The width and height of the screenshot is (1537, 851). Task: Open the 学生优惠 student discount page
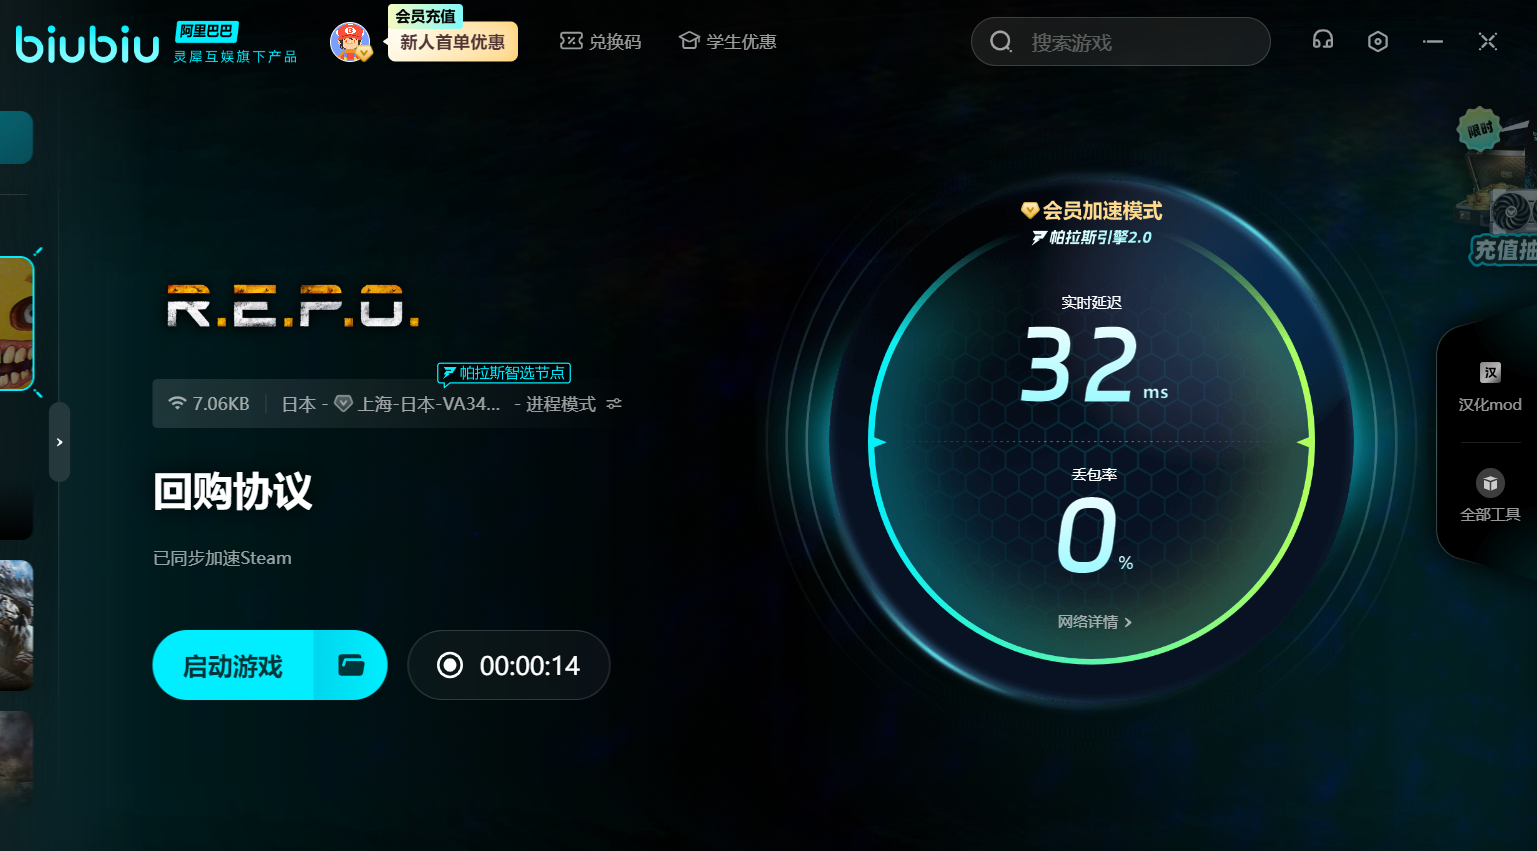[728, 42]
